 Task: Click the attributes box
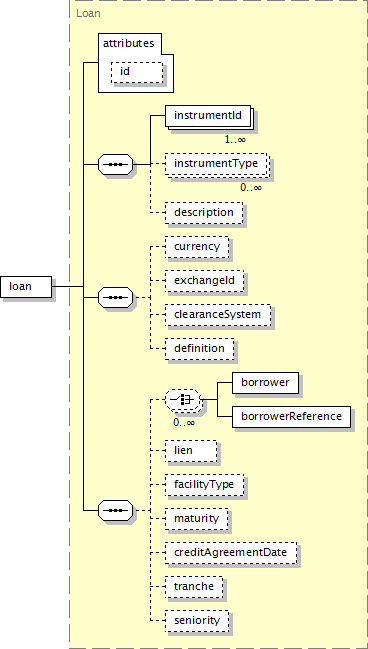[135, 62]
